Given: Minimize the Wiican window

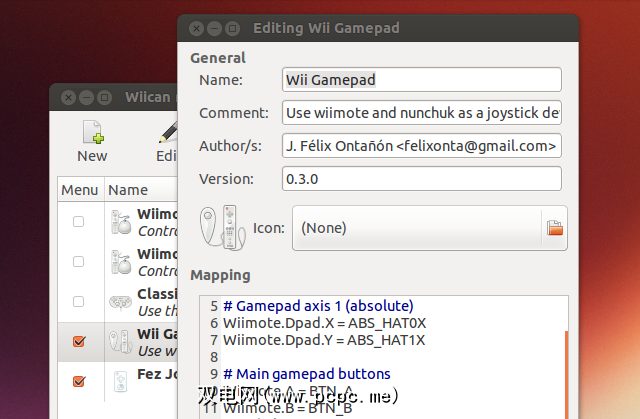Looking at the screenshot, I should coord(86,98).
